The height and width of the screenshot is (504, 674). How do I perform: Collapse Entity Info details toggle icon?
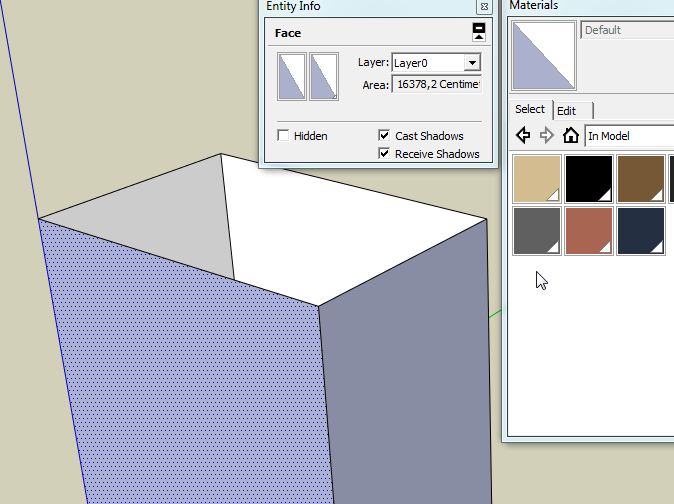point(479,32)
